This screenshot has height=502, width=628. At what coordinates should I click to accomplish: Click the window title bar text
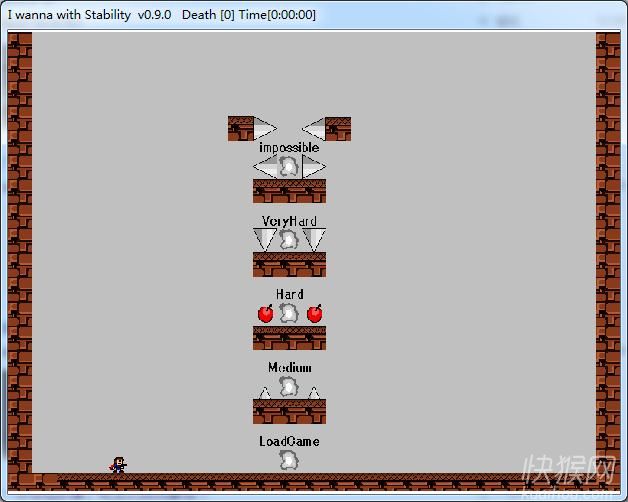tap(162, 15)
